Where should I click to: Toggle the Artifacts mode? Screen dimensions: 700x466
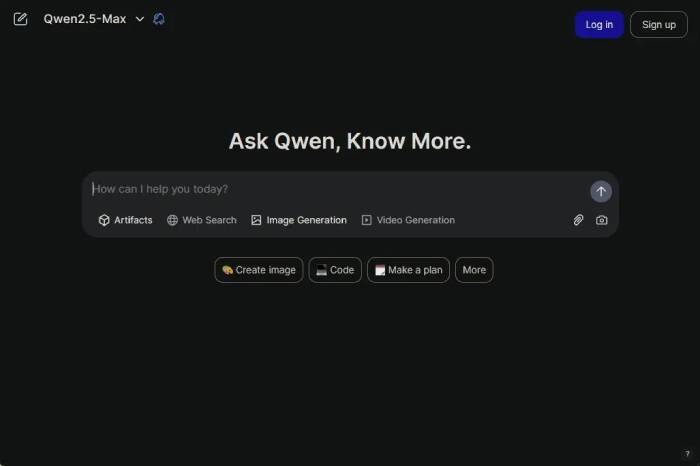point(125,220)
